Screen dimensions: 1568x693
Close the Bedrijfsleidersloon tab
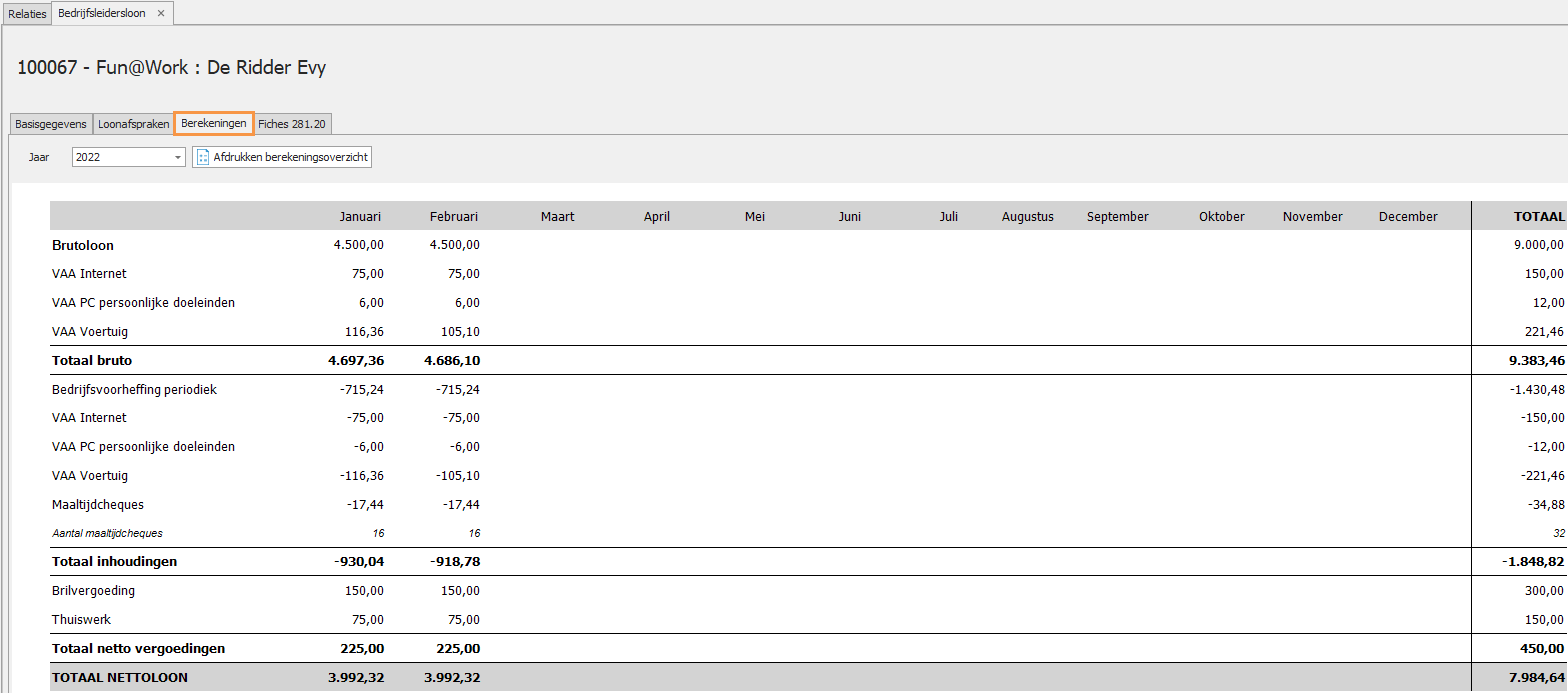[161, 13]
